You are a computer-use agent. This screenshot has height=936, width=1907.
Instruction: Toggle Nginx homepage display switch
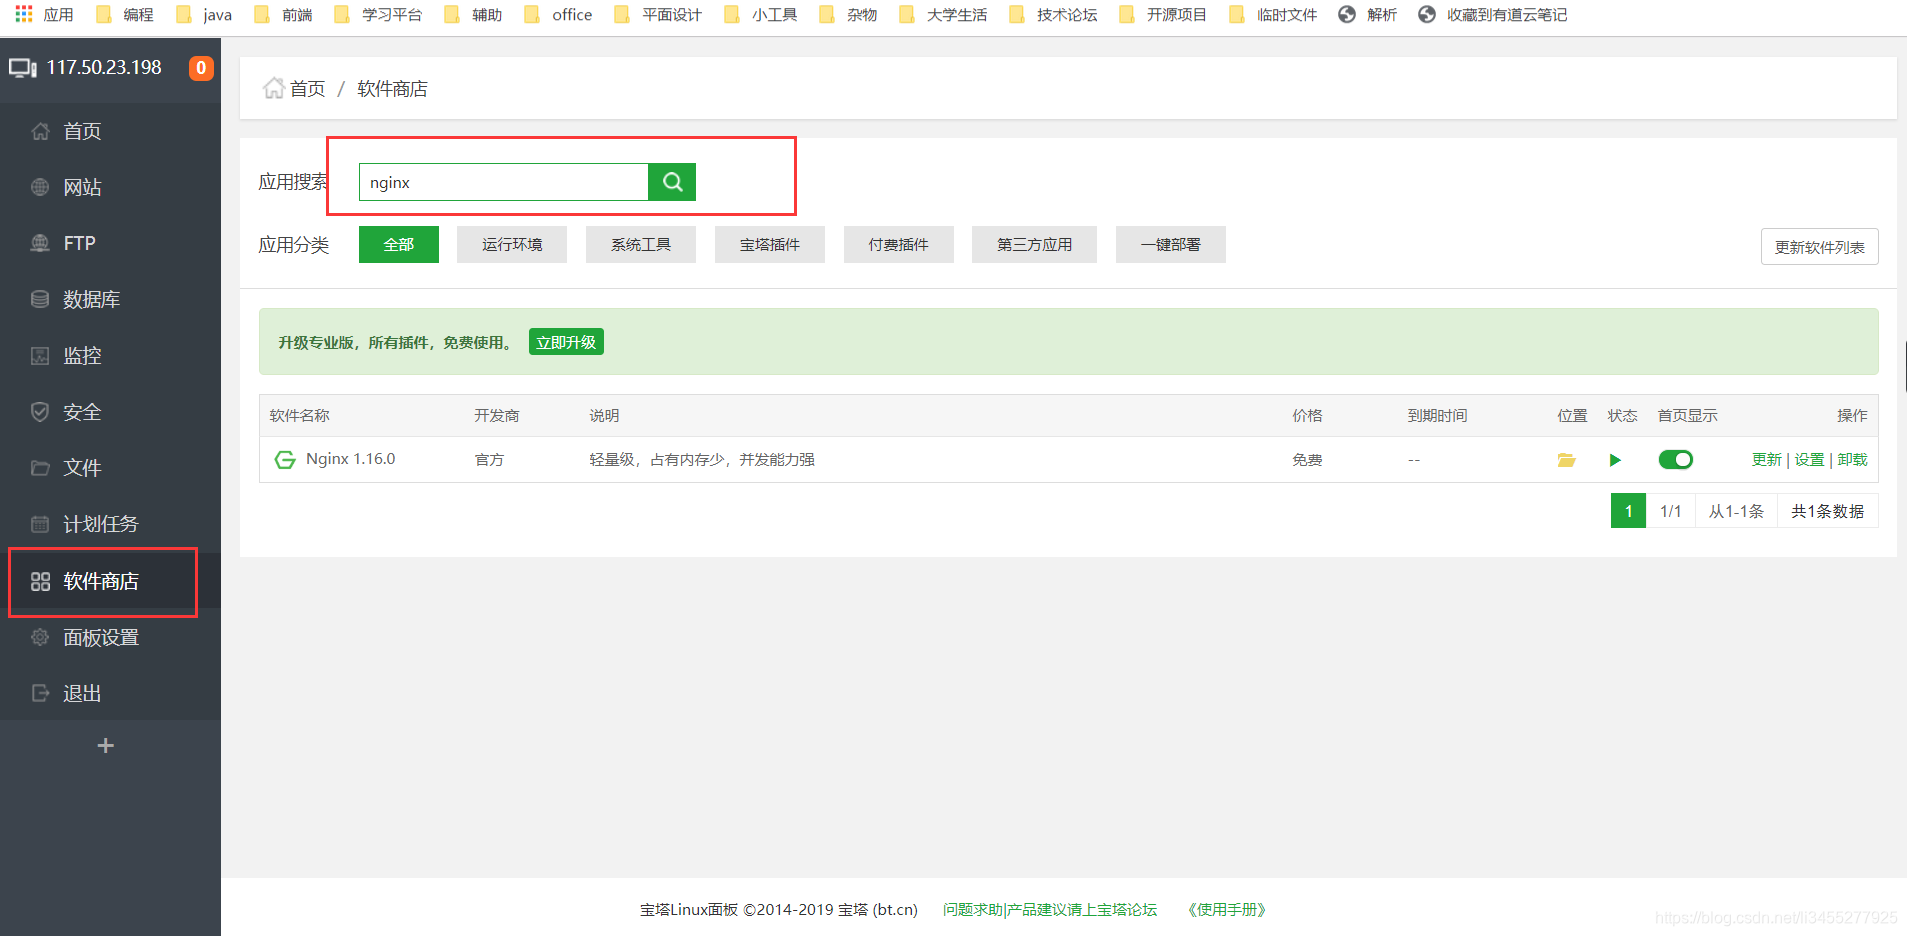(x=1676, y=460)
